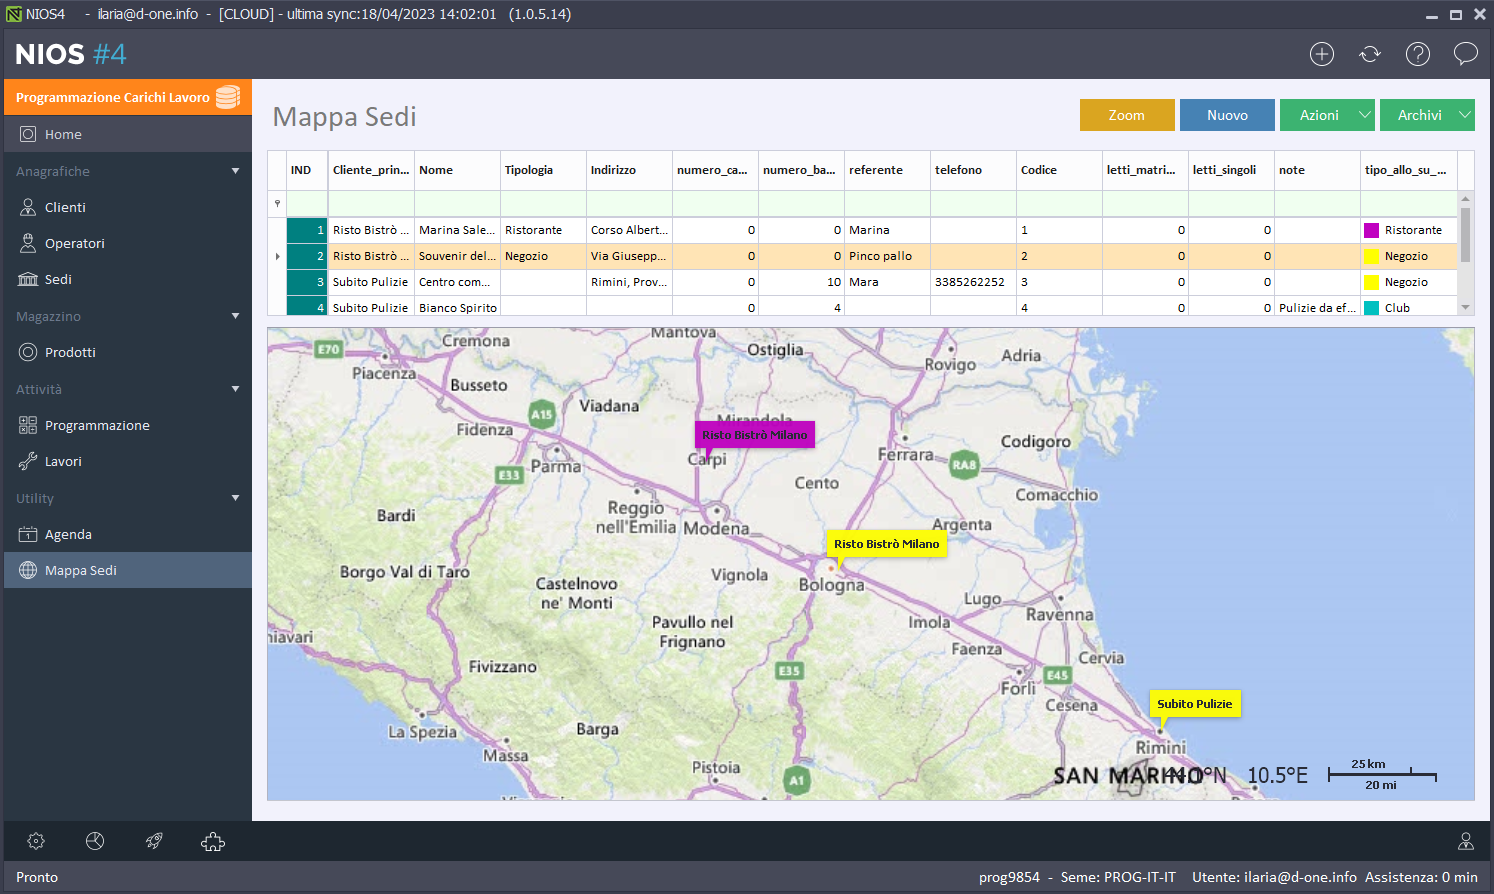Image resolution: width=1494 pixels, height=894 pixels.
Task: Click the database icon beside Programmazione Carichi Lavoro
Action: [228, 97]
